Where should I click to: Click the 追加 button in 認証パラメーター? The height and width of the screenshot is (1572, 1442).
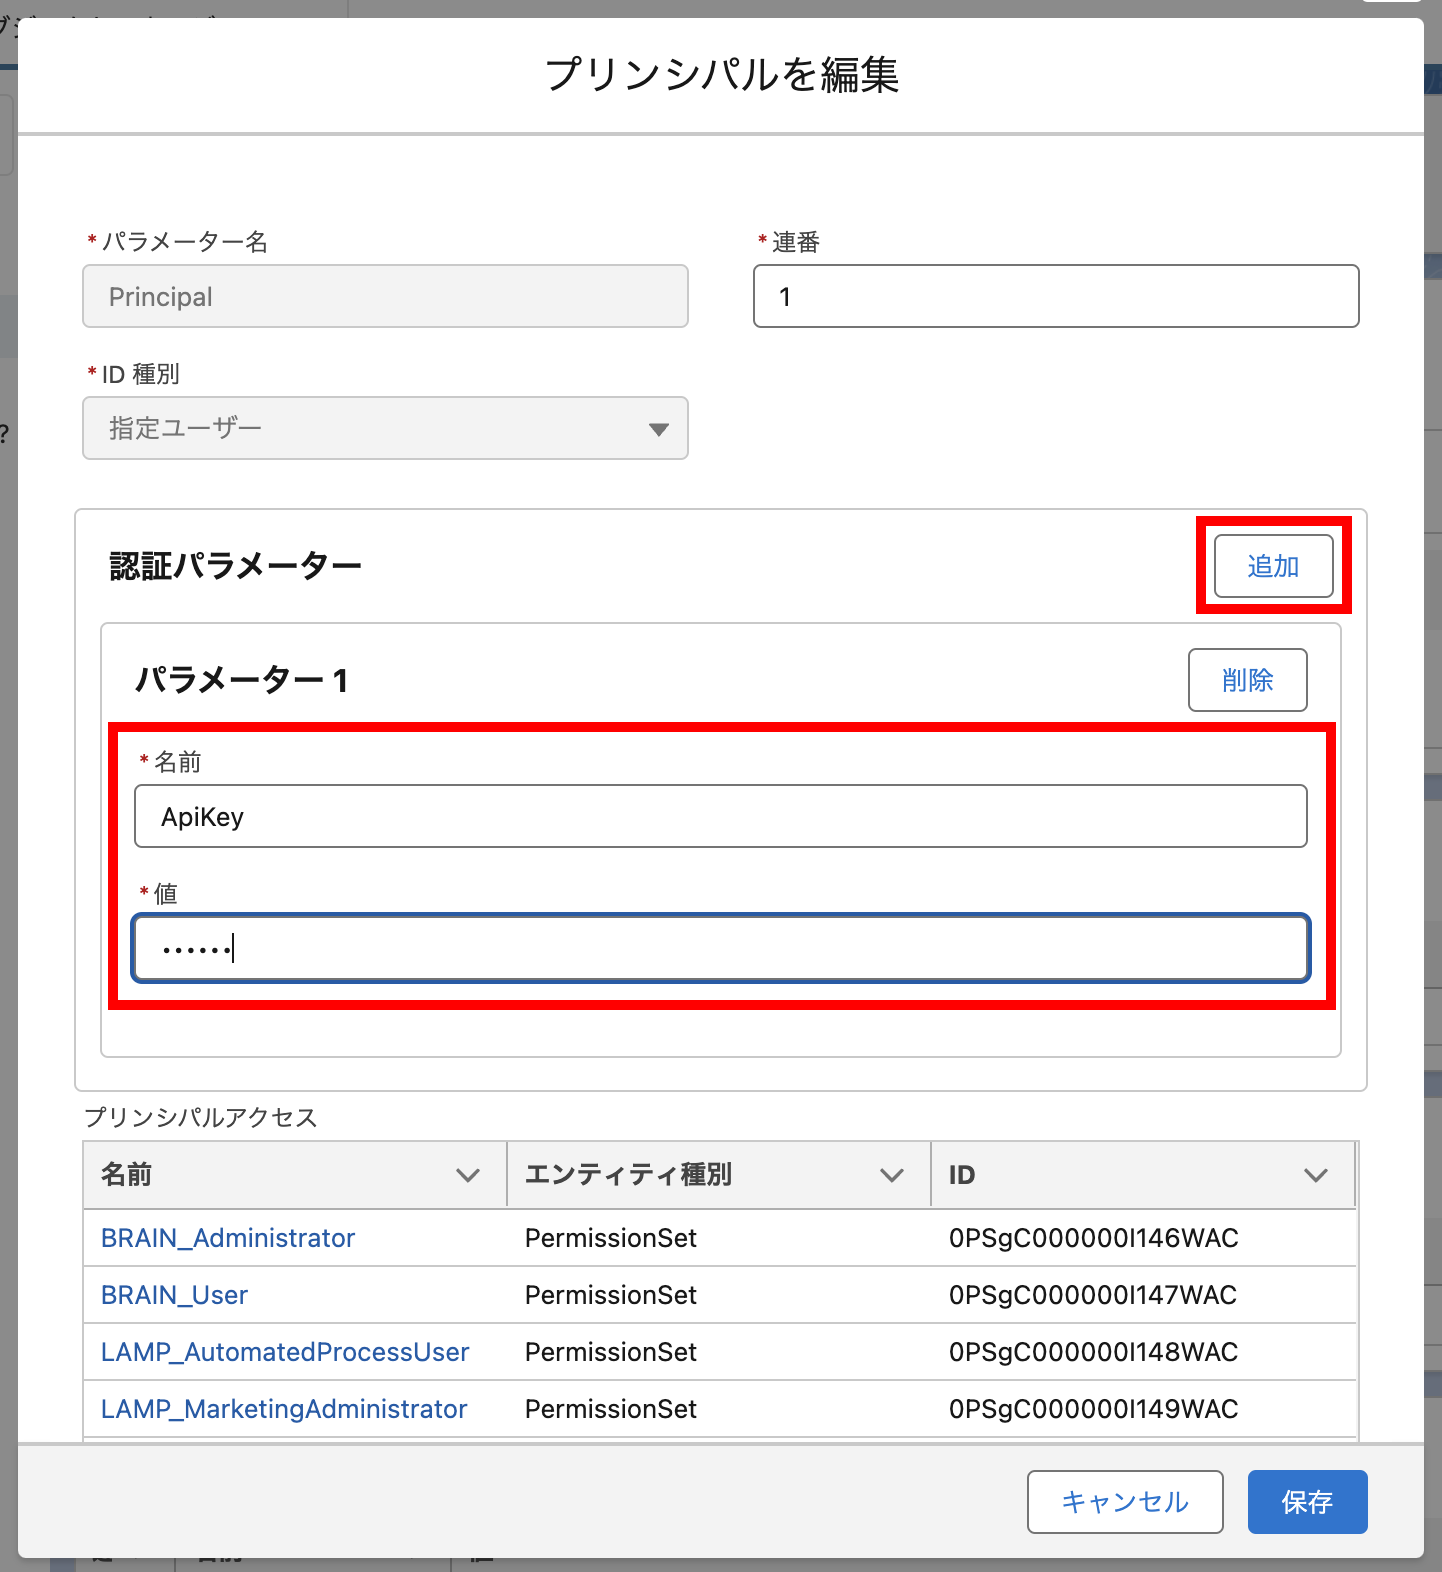(x=1273, y=566)
